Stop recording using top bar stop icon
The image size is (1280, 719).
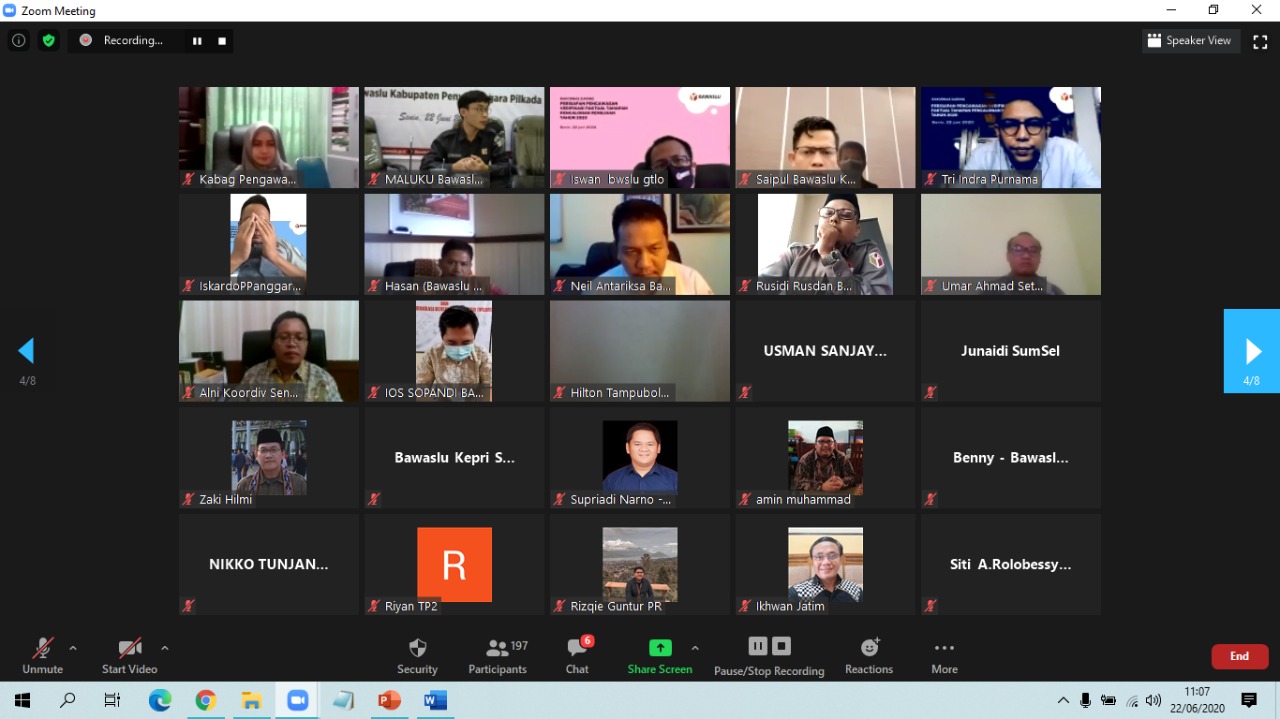tap(222, 41)
